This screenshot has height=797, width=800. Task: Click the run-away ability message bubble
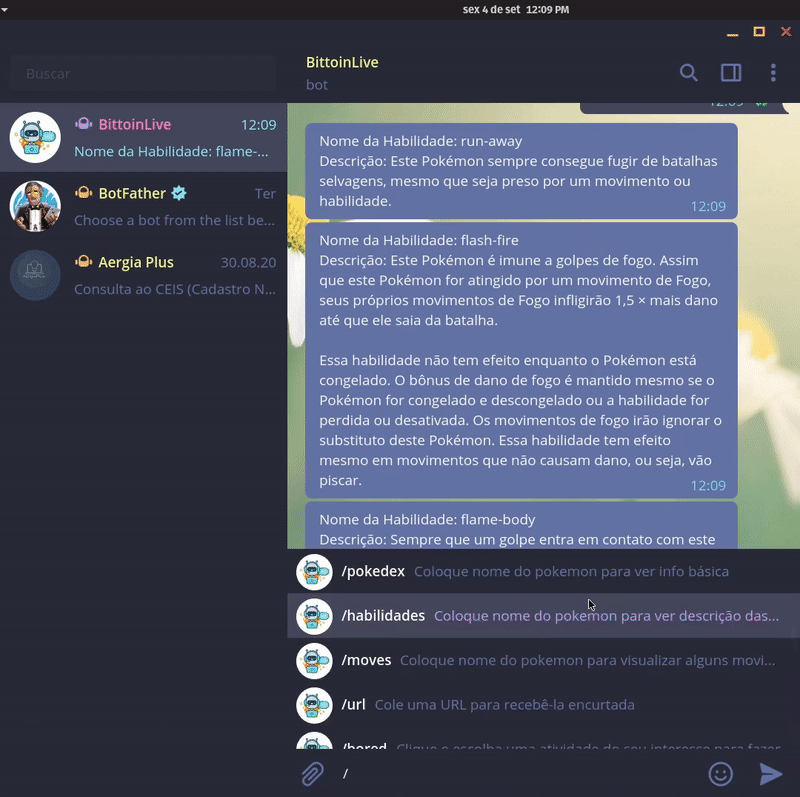521,171
